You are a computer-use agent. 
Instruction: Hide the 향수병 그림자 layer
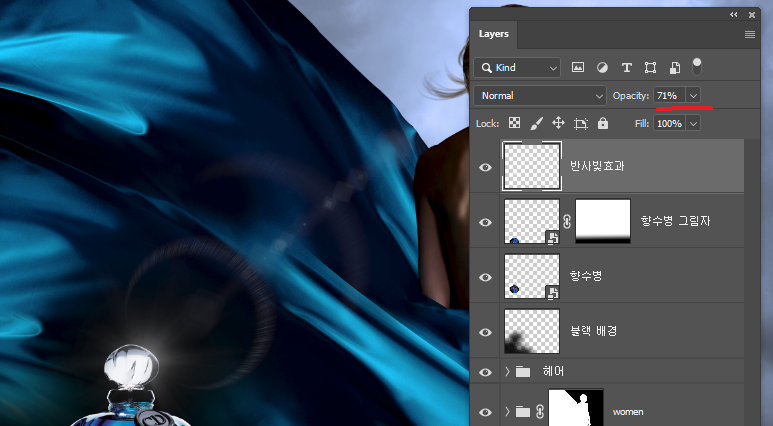point(485,222)
